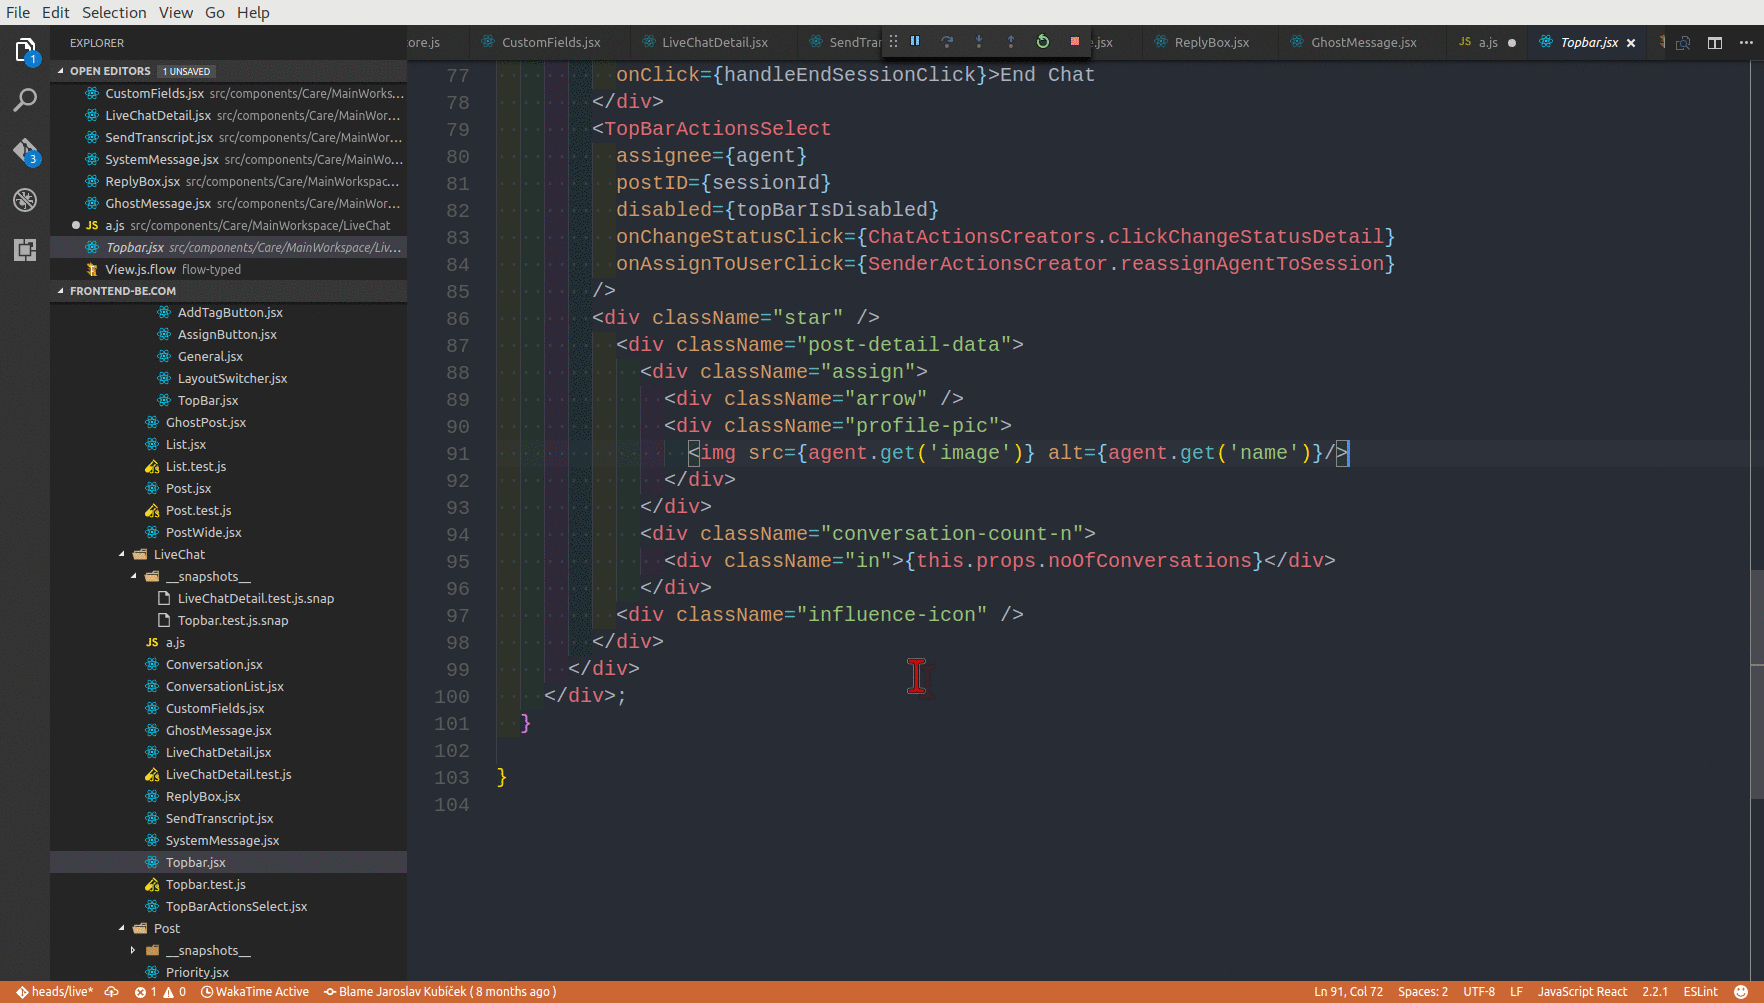Open the Debug view in activity bar
The width and height of the screenshot is (1764, 1003).
click(x=25, y=200)
